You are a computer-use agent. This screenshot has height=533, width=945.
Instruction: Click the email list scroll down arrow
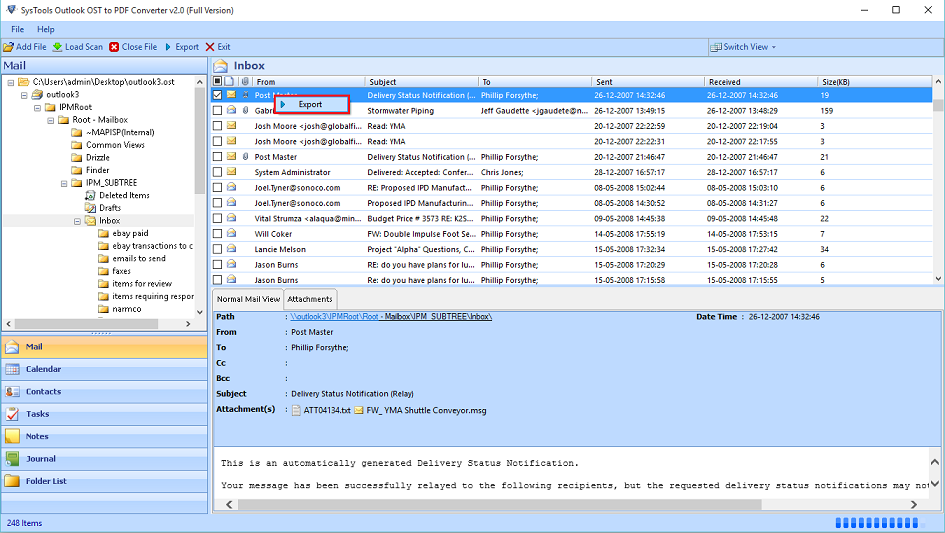click(938, 279)
